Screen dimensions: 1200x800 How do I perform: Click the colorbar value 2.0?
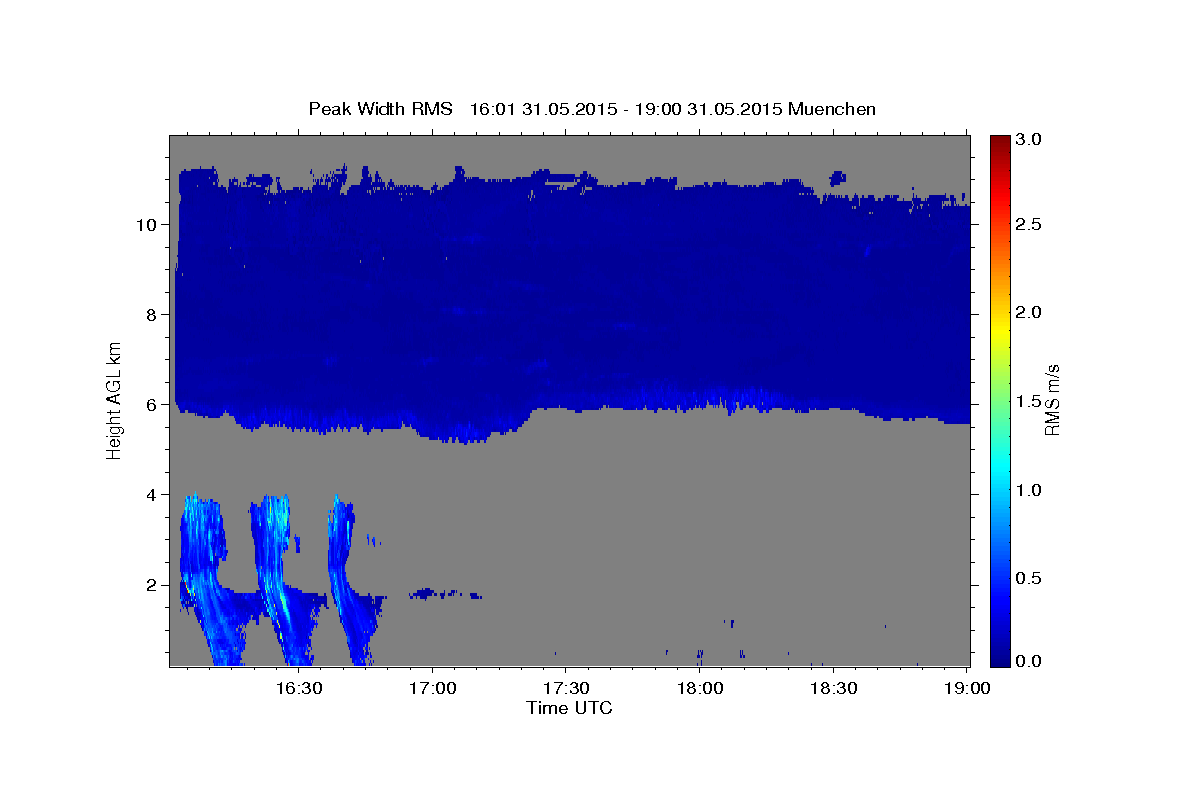pos(1029,313)
